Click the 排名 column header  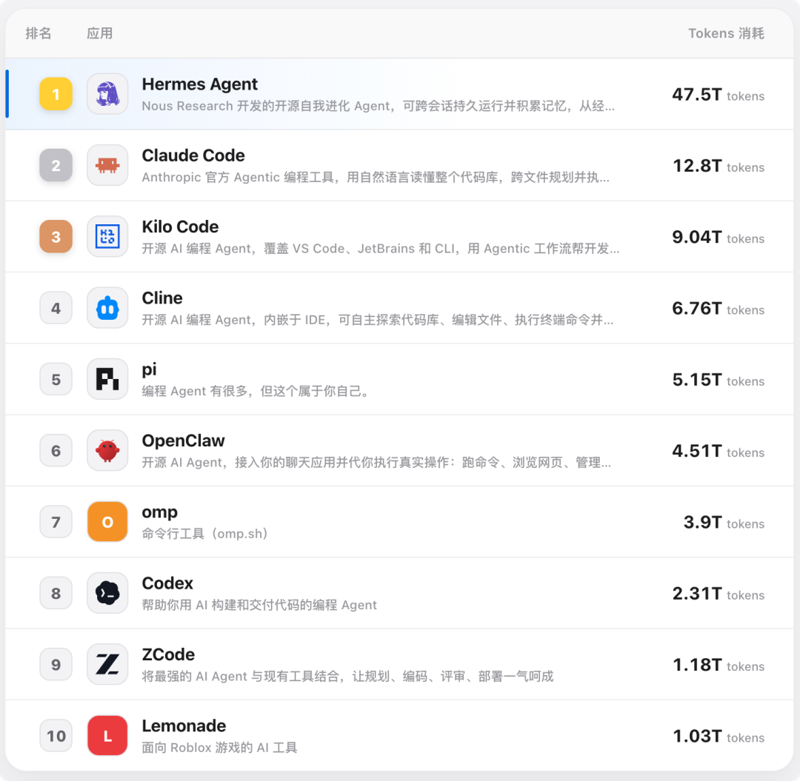pos(38,33)
